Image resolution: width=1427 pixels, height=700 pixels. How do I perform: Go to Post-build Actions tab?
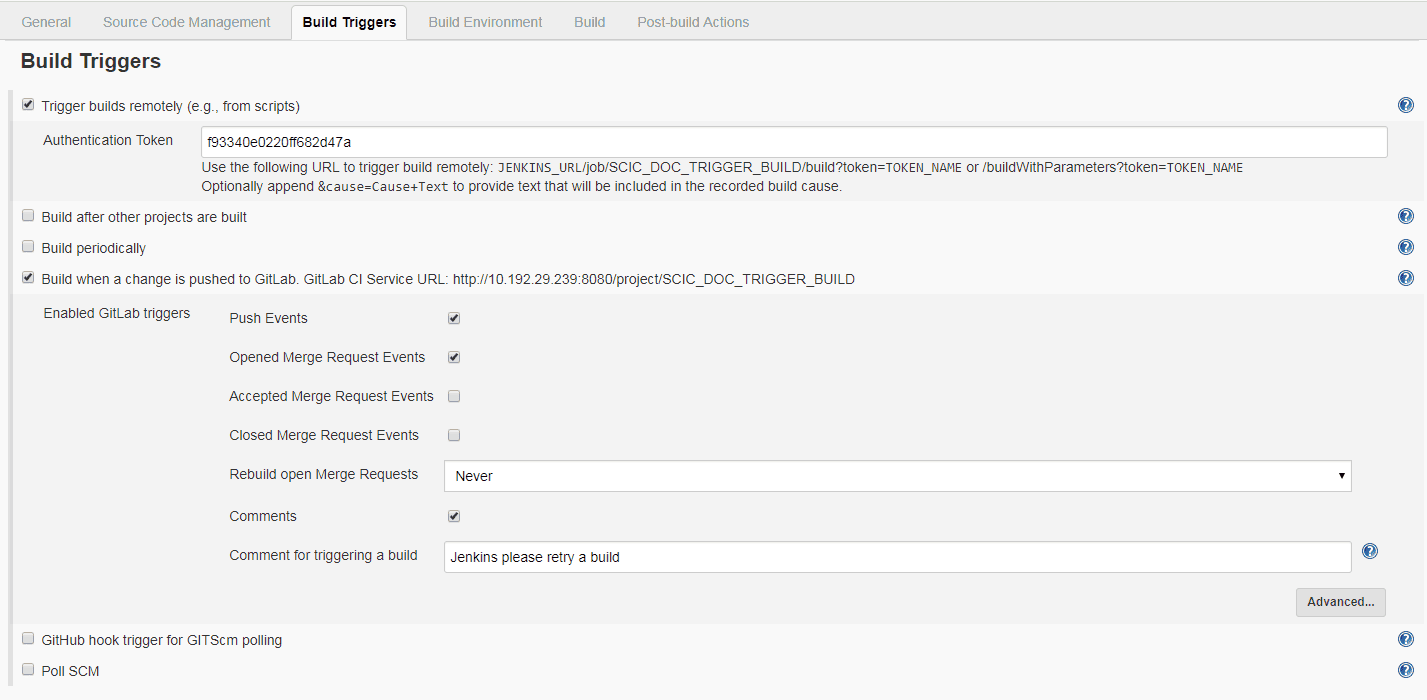[x=692, y=22]
